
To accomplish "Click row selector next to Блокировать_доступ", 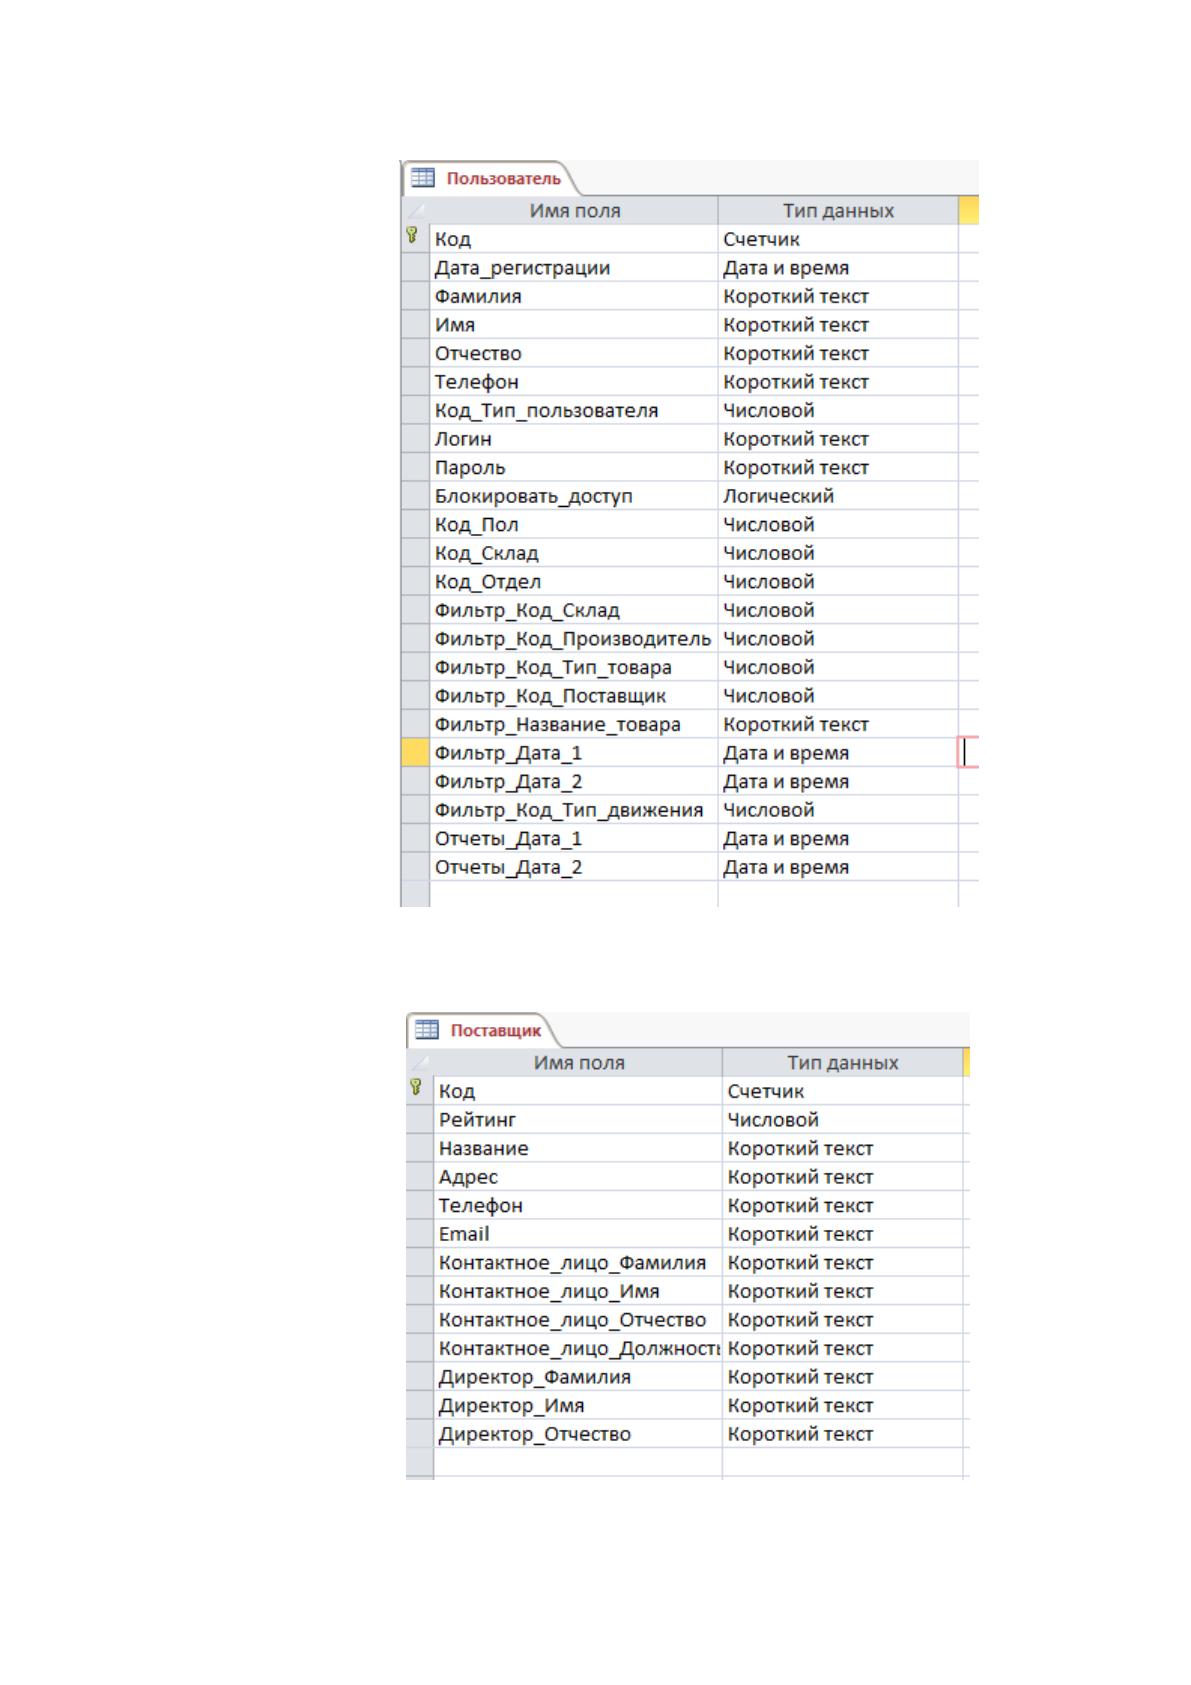I will [415, 496].
